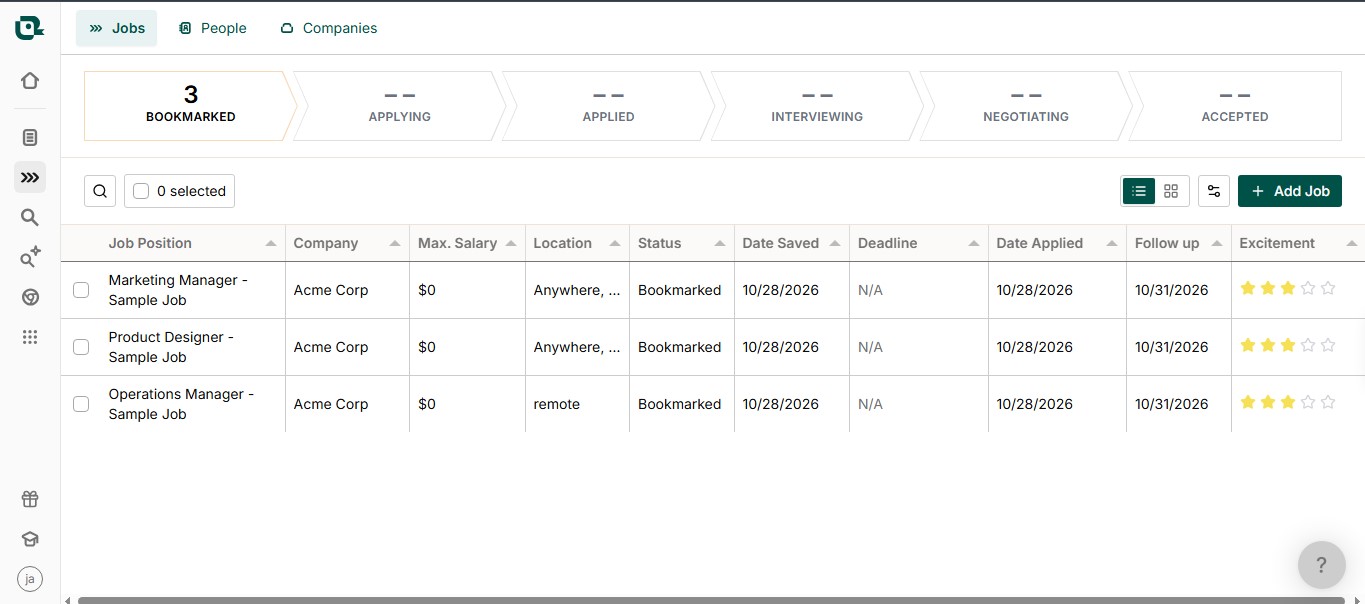Set Product Designer excitement to four stars
This screenshot has width=1365, height=604.
tap(1308, 345)
